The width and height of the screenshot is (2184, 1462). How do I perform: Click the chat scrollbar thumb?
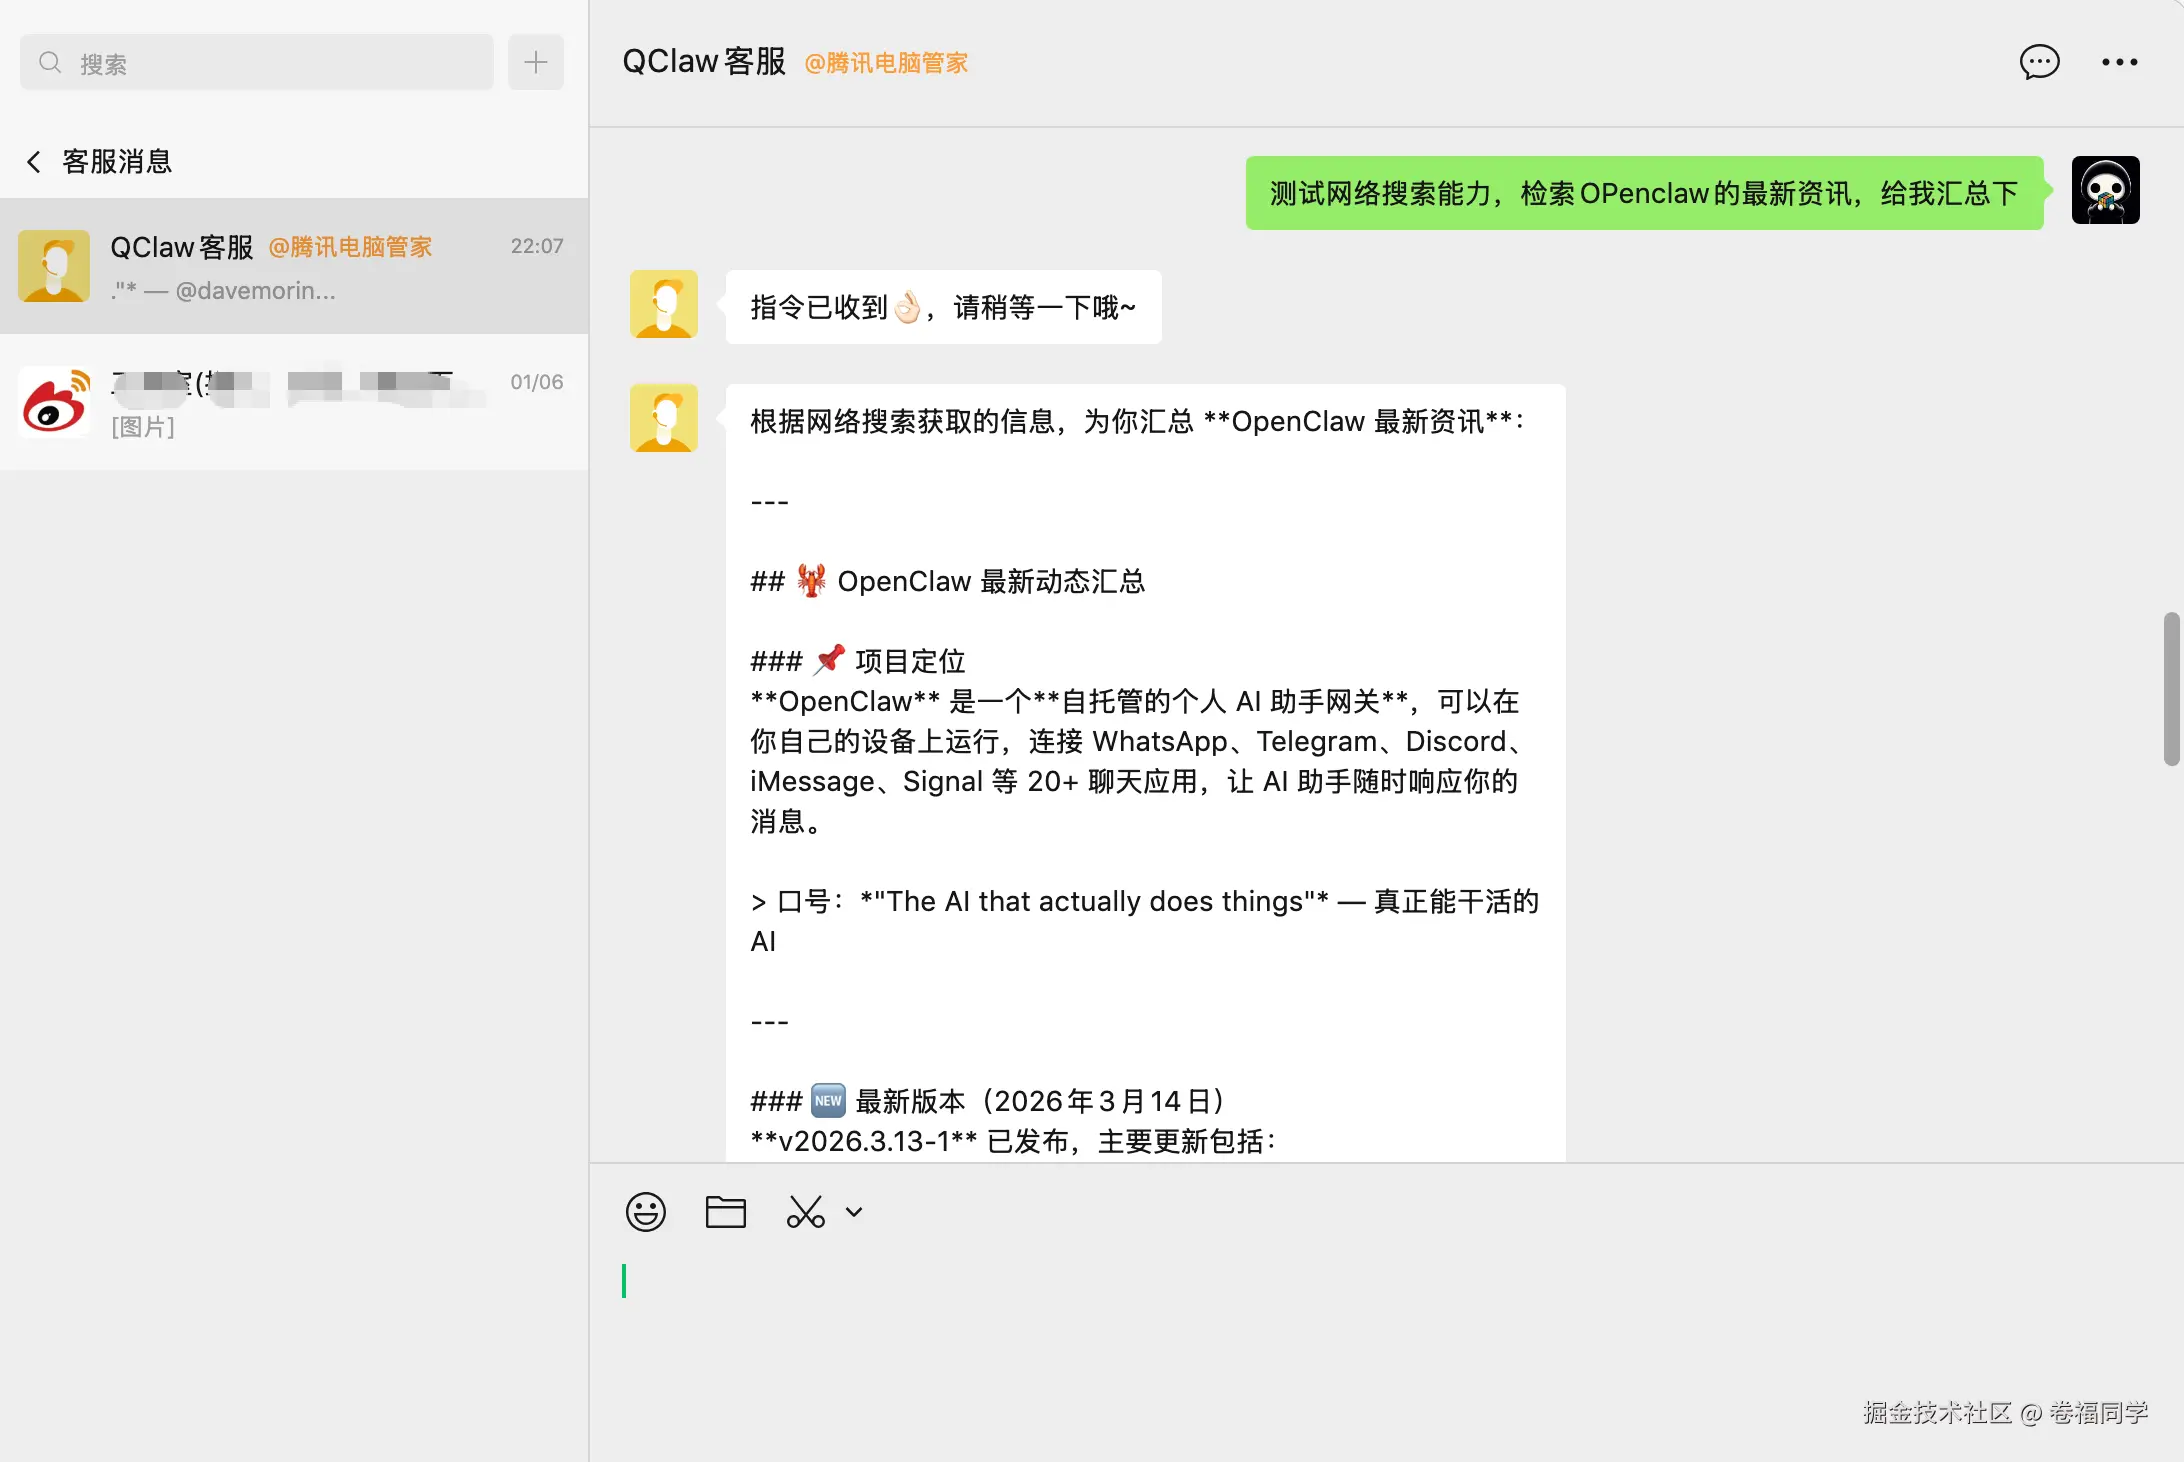(x=2171, y=690)
